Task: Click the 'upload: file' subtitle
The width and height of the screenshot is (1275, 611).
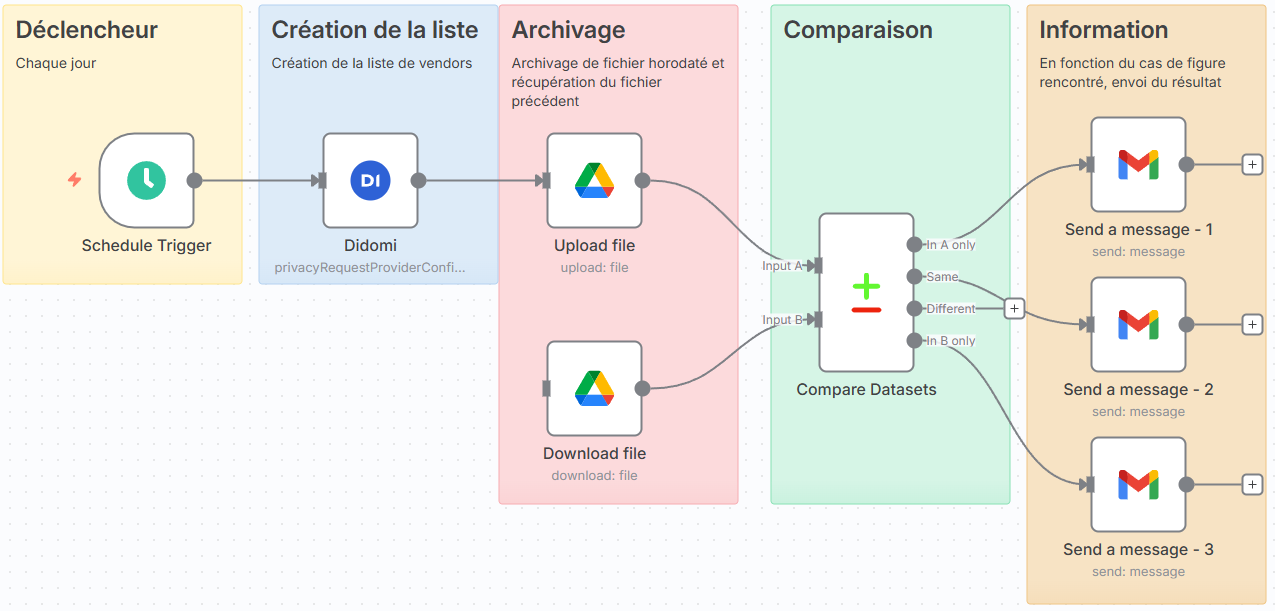Action: point(594,267)
